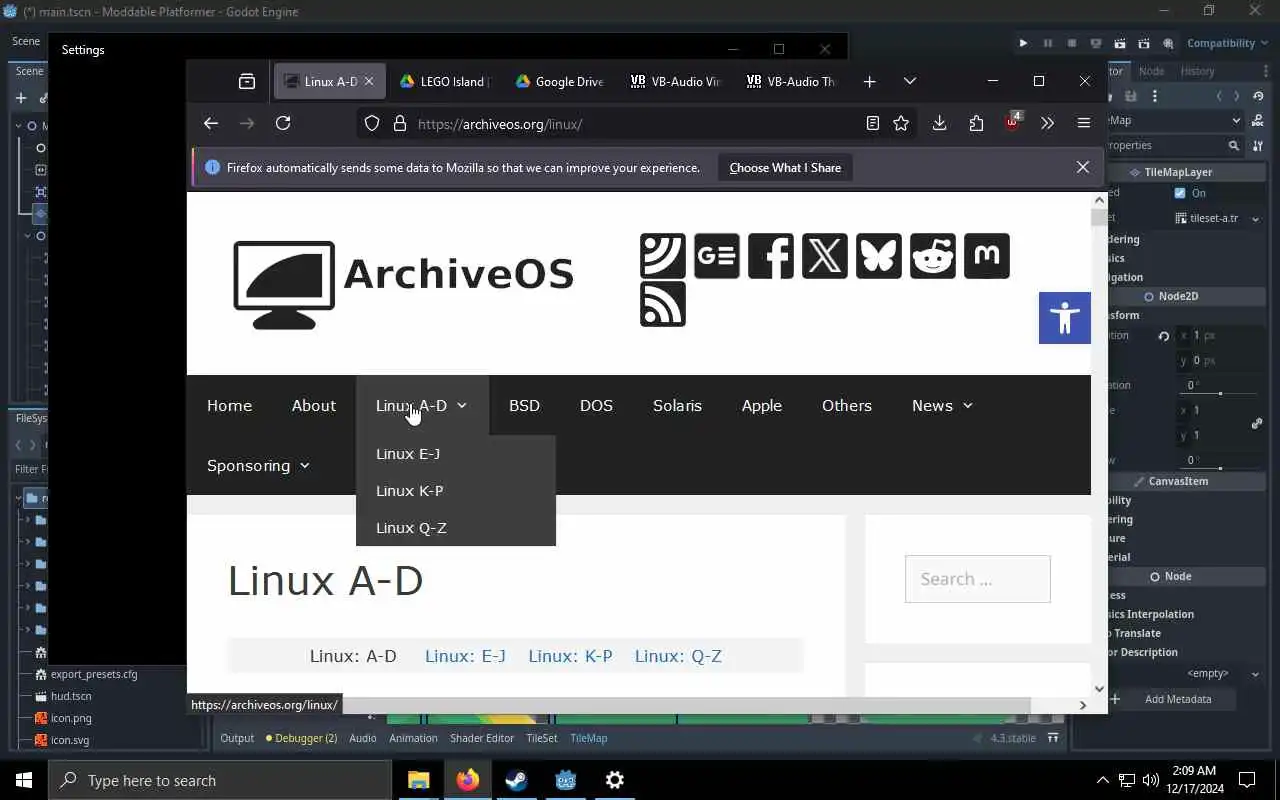1280x800 pixels.
Task: Dismiss the Firefox data notification bar
Action: [x=1082, y=167]
